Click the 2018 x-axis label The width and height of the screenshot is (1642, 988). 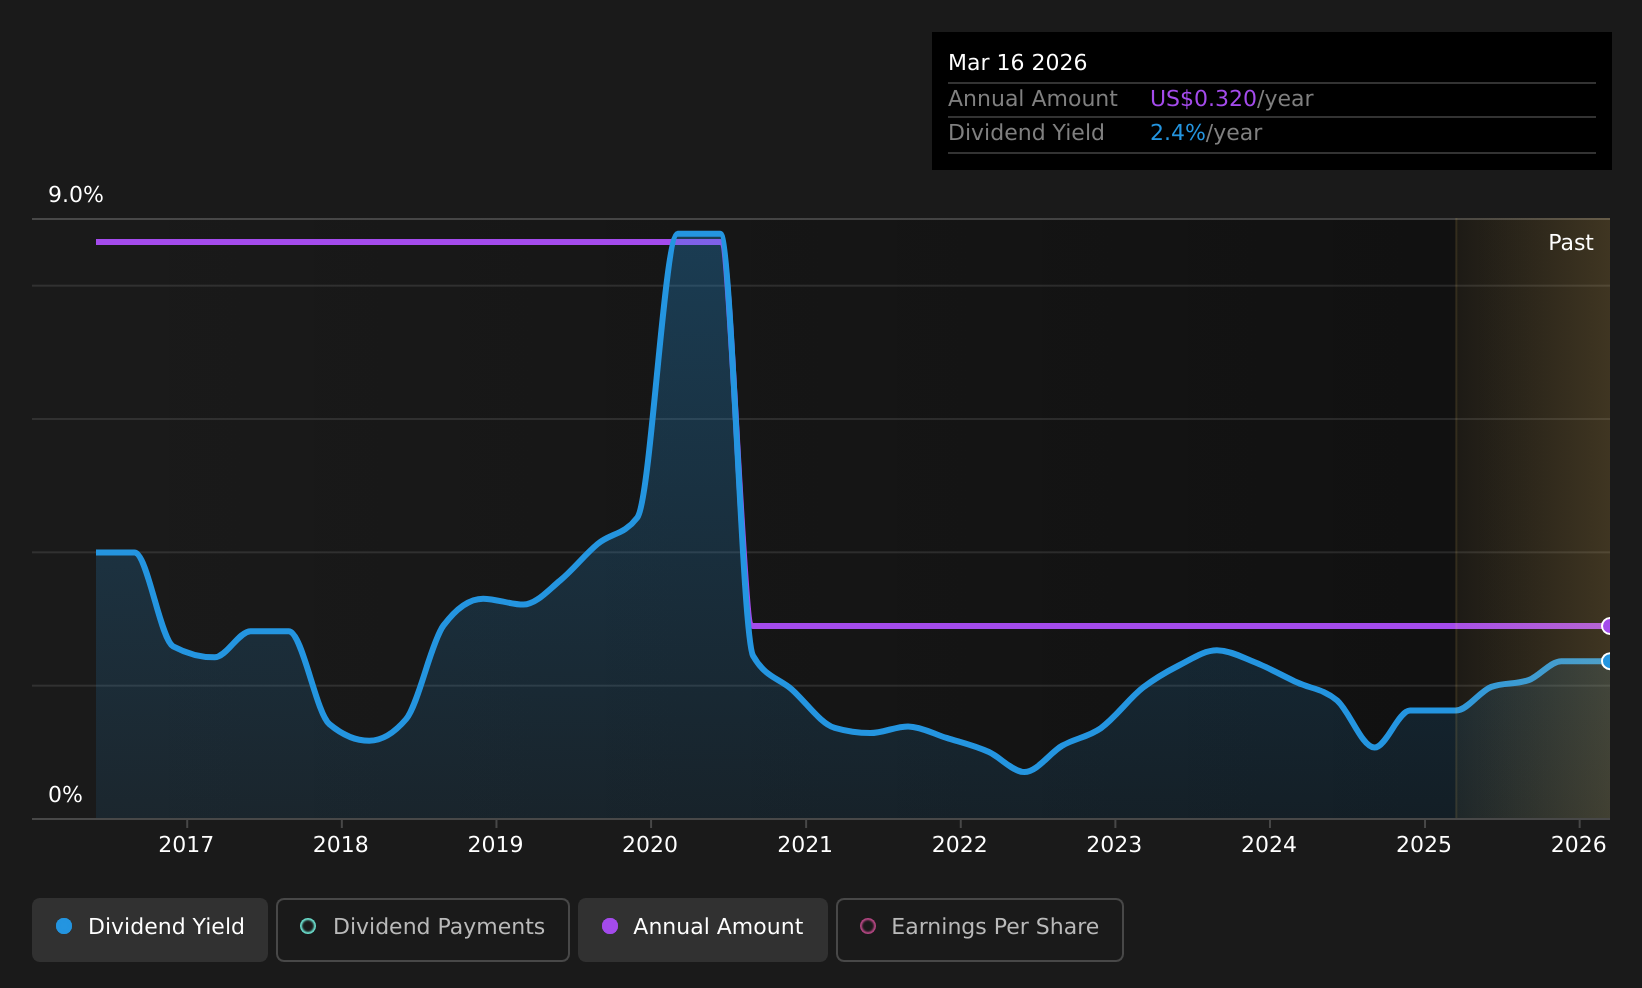point(341,845)
